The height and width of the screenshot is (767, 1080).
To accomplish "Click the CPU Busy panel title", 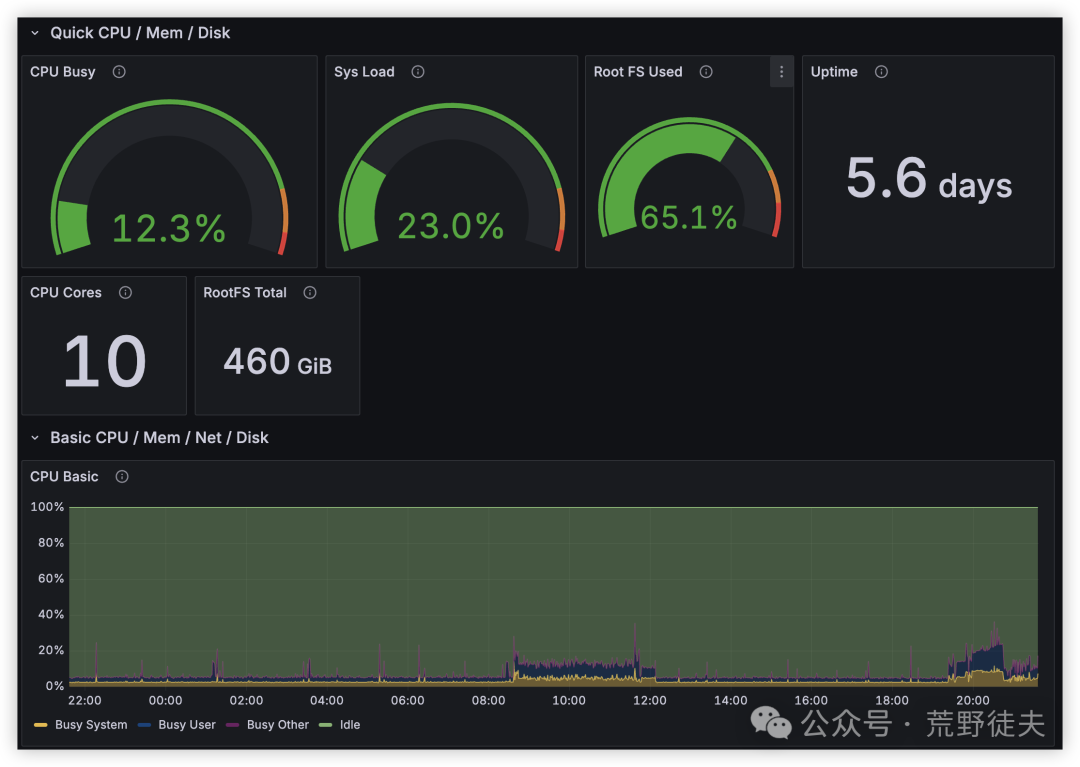I will 63,72.
